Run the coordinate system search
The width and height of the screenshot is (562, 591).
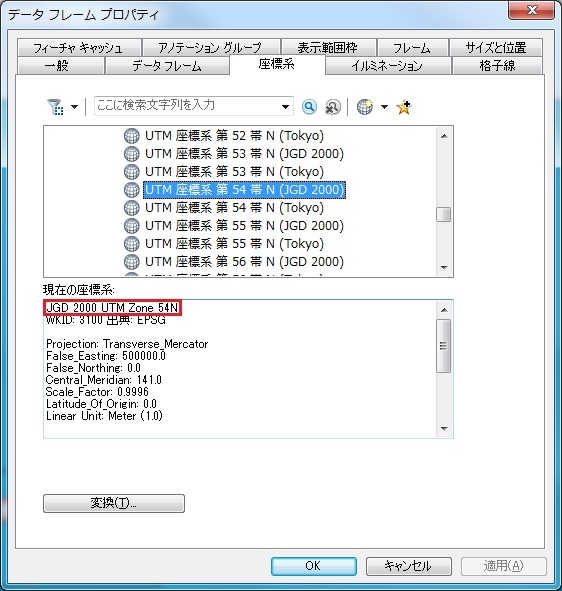309,107
